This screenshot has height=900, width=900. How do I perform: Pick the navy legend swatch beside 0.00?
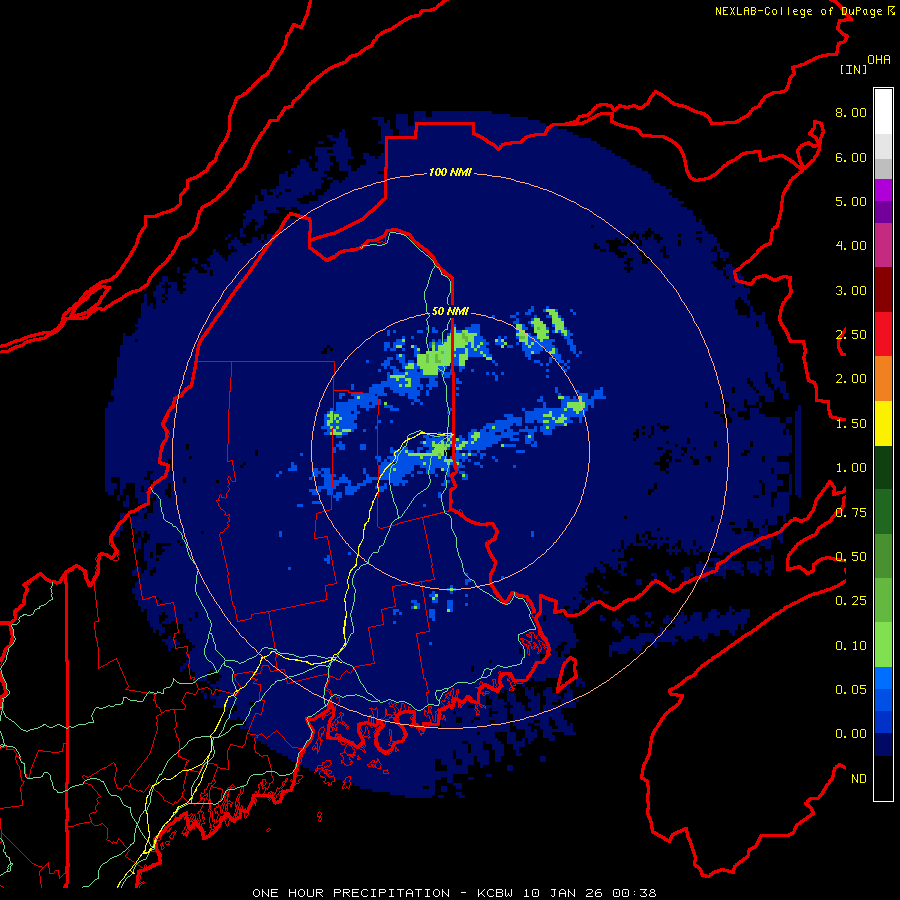click(883, 745)
